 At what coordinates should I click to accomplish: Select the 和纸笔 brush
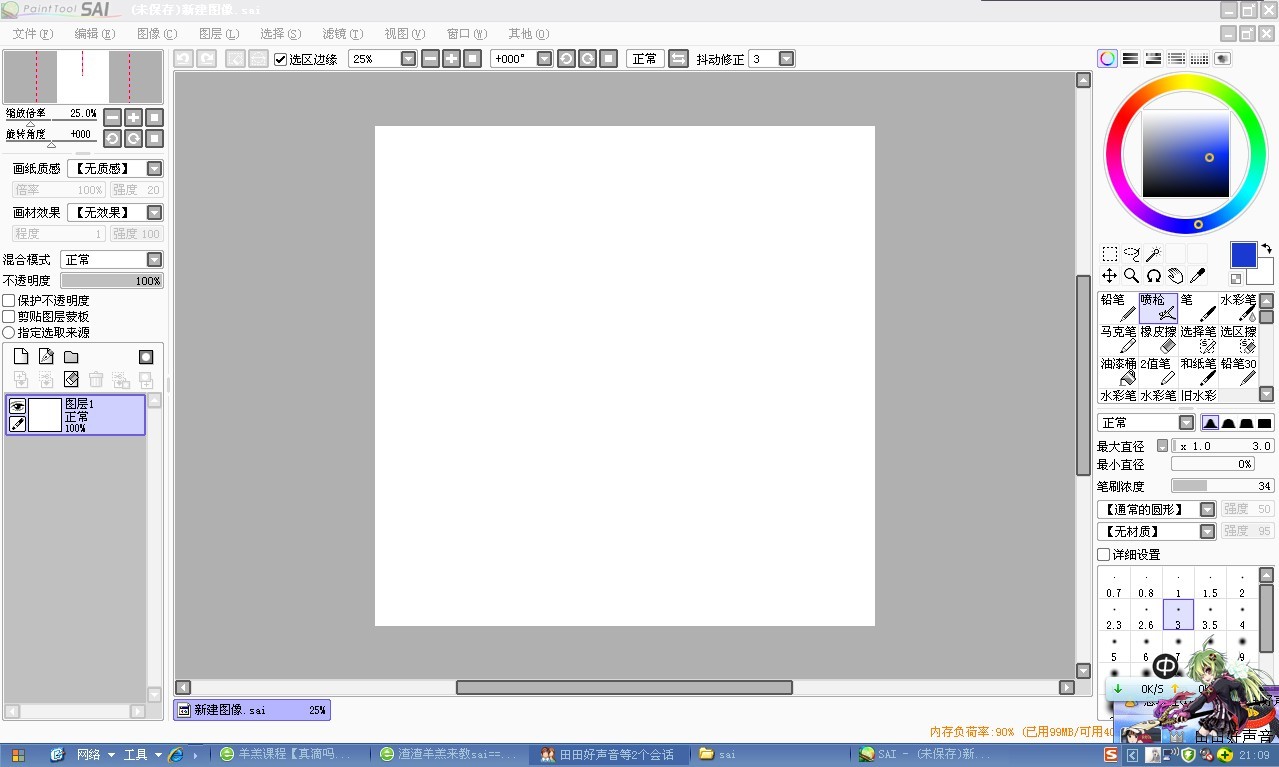click(1198, 371)
